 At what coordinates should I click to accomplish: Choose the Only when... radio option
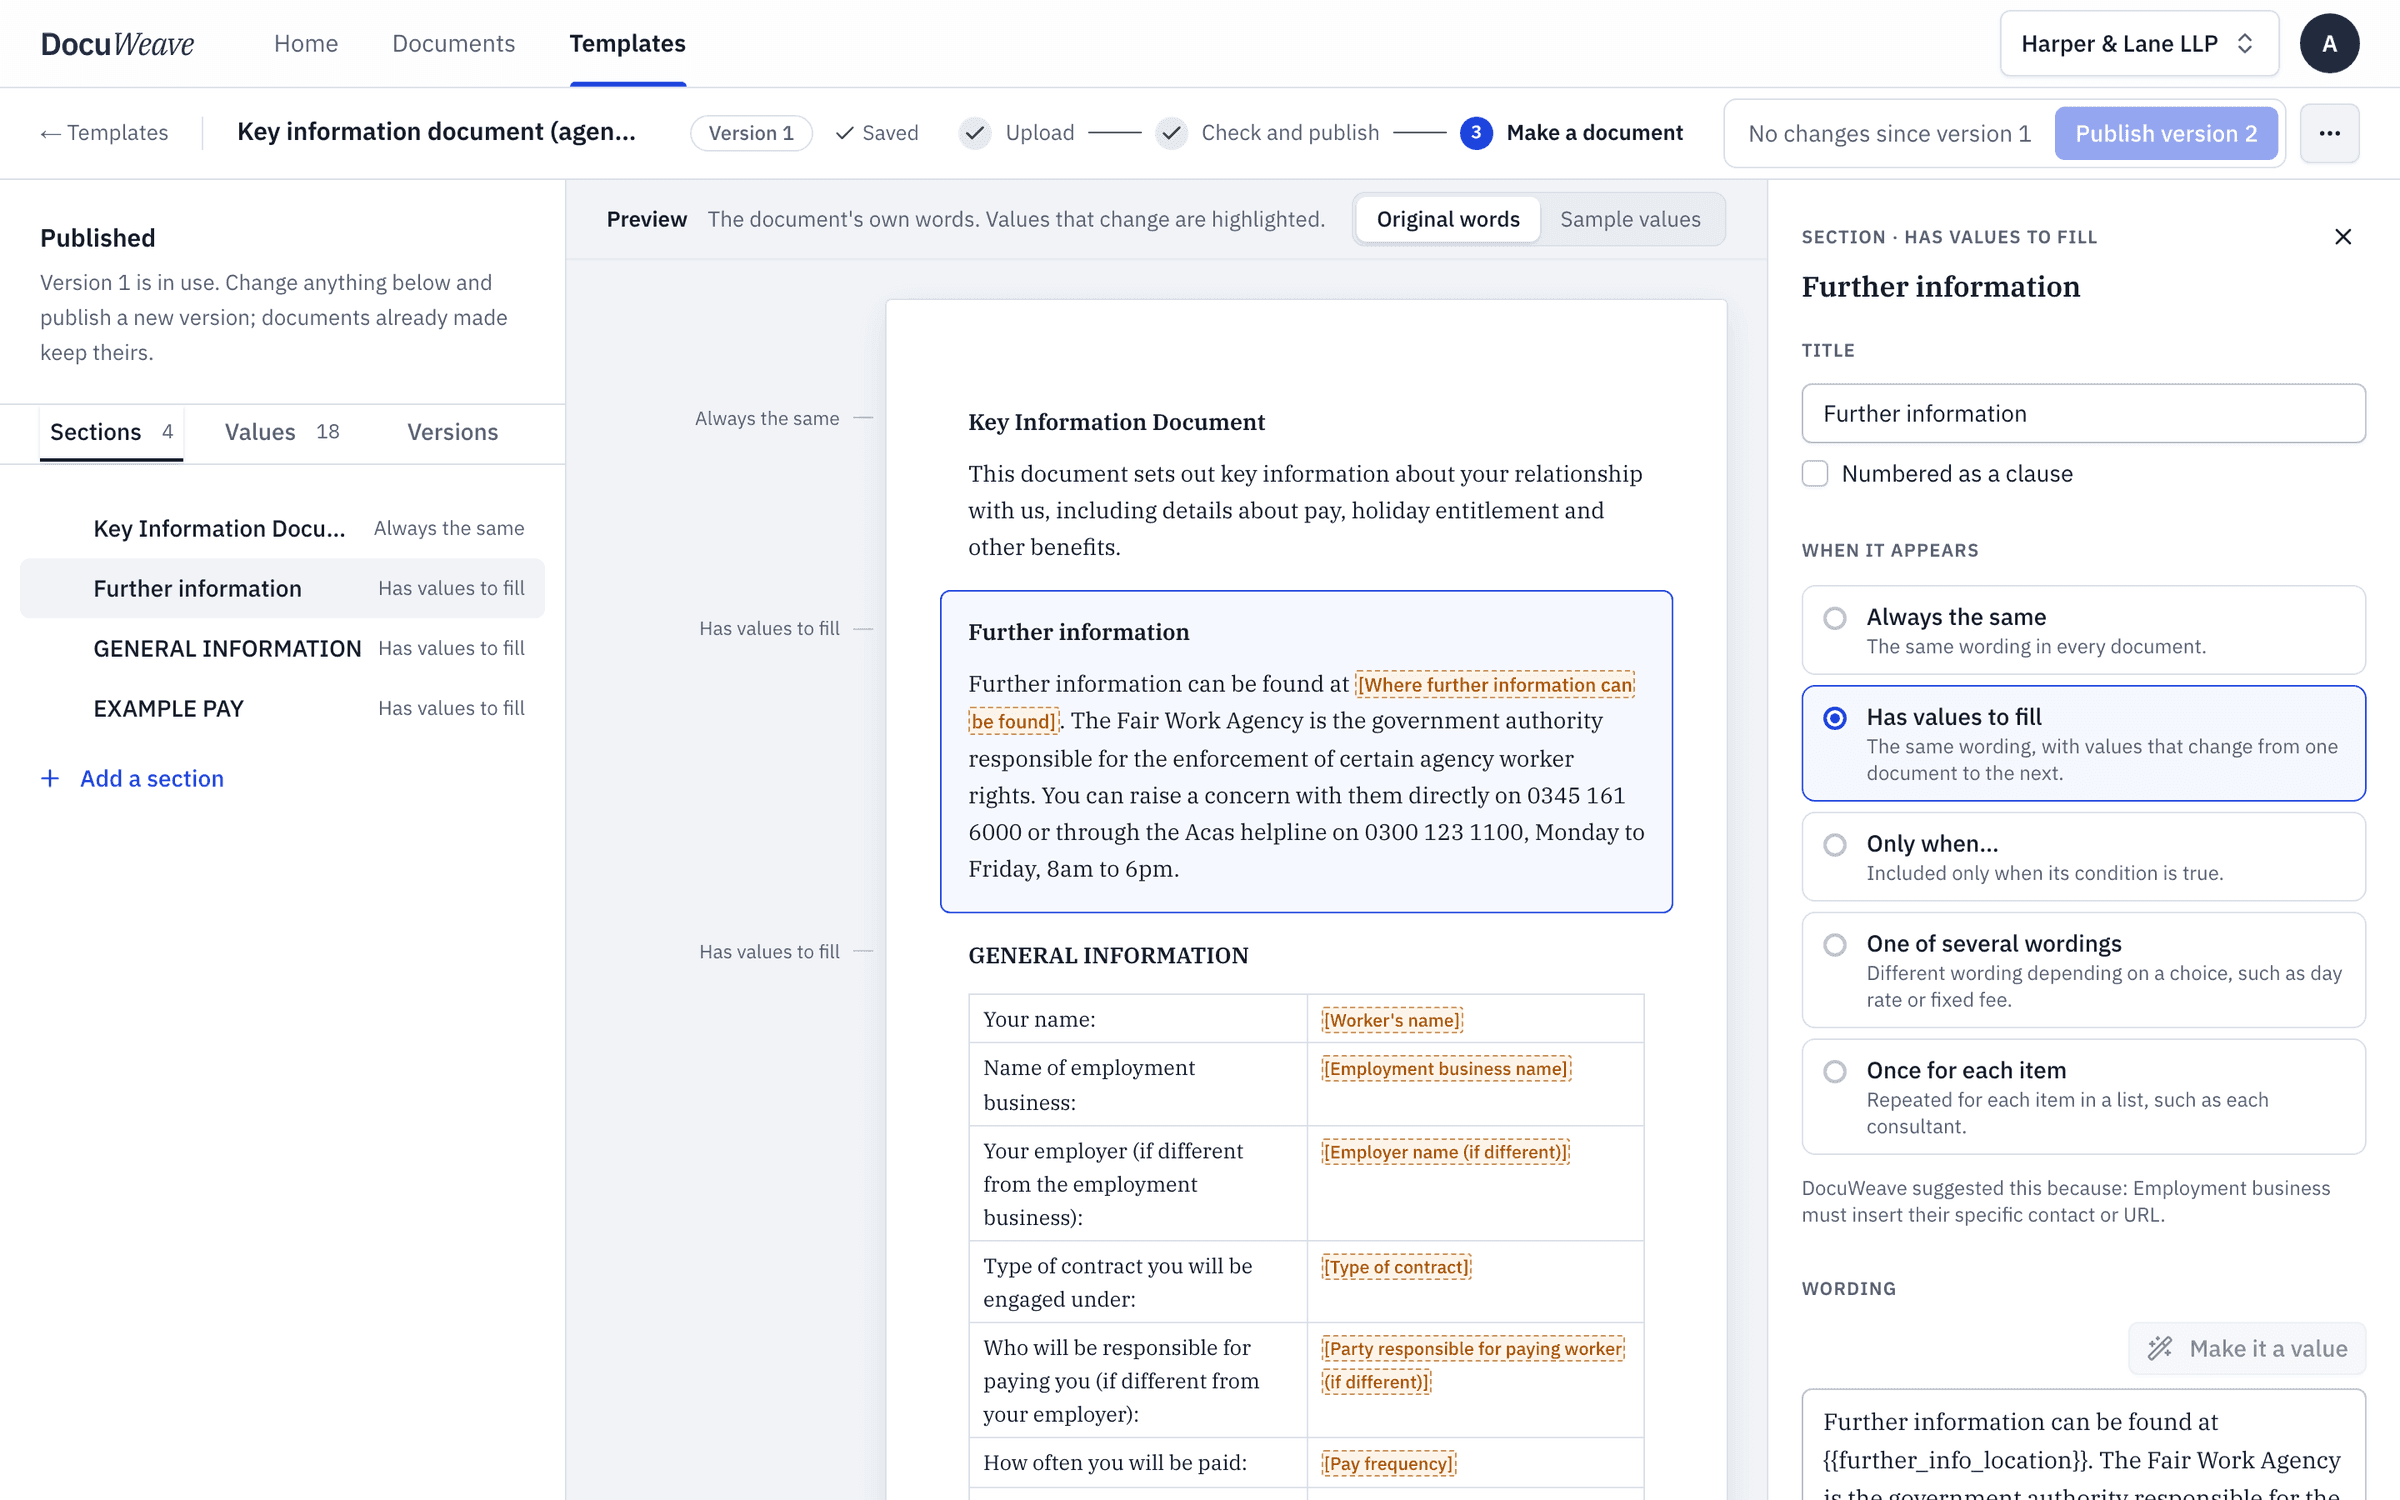(x=2083, y=857)
